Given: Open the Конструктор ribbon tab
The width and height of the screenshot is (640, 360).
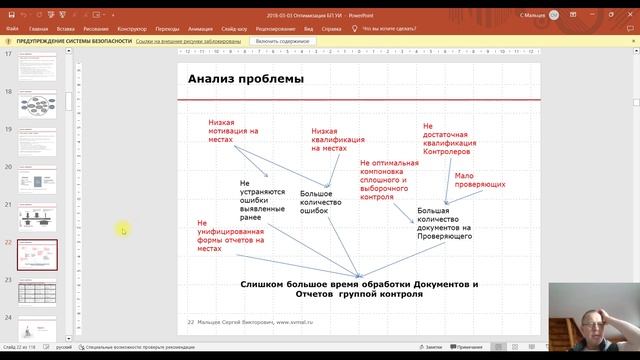Looking at the screenshot, I should coord(132,29).
